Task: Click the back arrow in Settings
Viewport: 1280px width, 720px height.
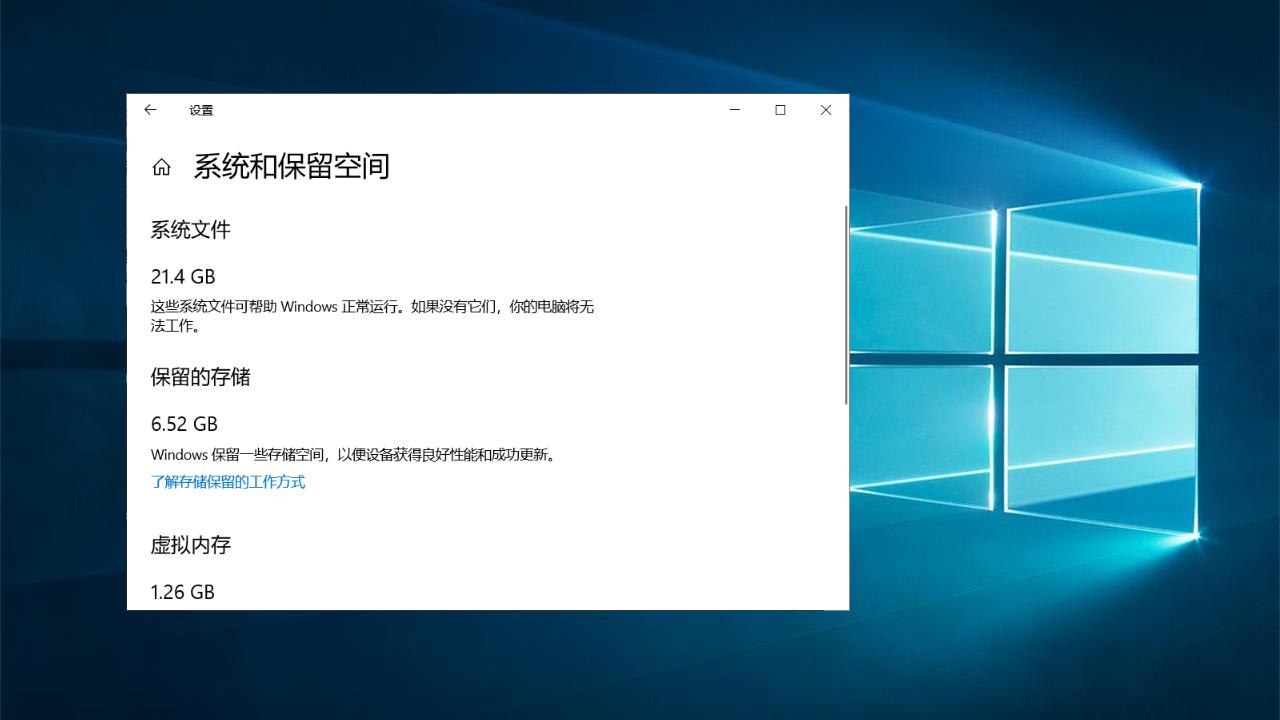Action: click(x=150, y=110)
